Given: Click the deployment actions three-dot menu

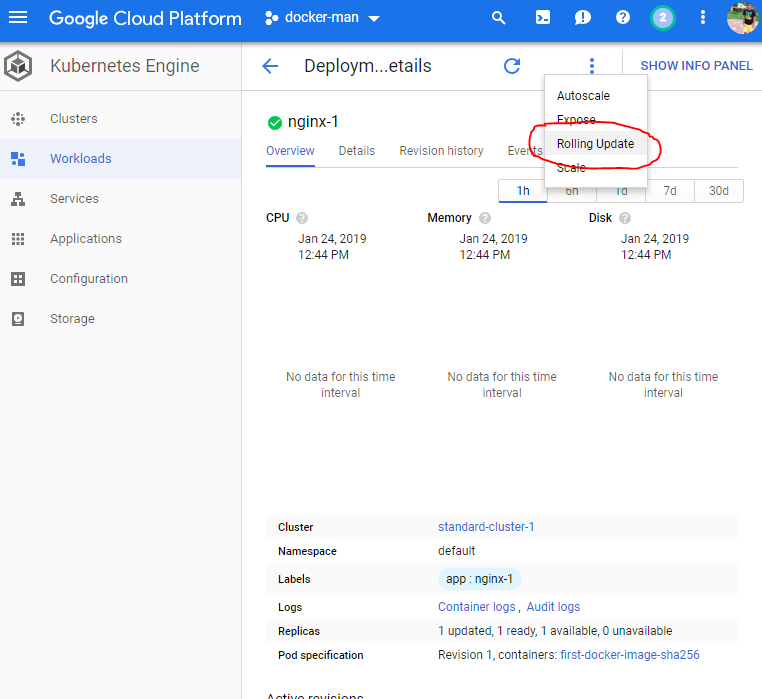Looking at the screenshot, I should click(591, 66).
